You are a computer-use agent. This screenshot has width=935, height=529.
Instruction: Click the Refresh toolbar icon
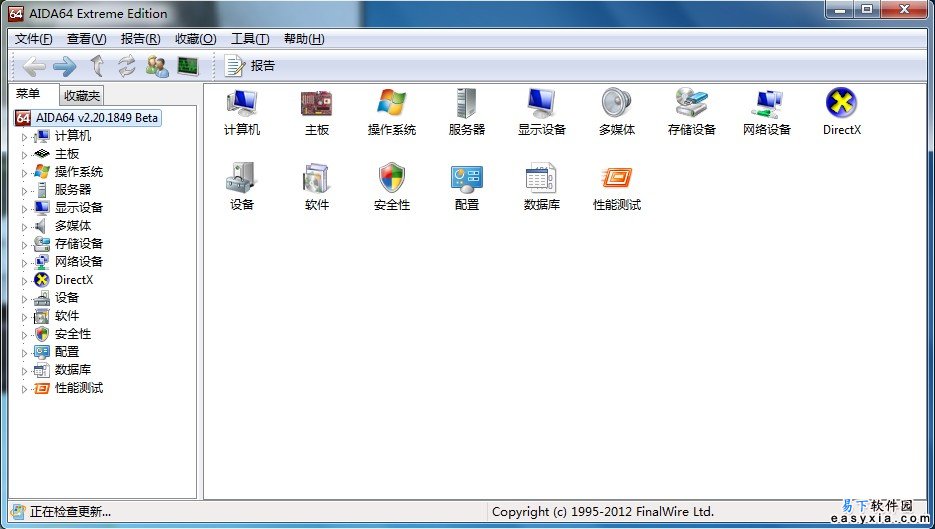[126, 66]
